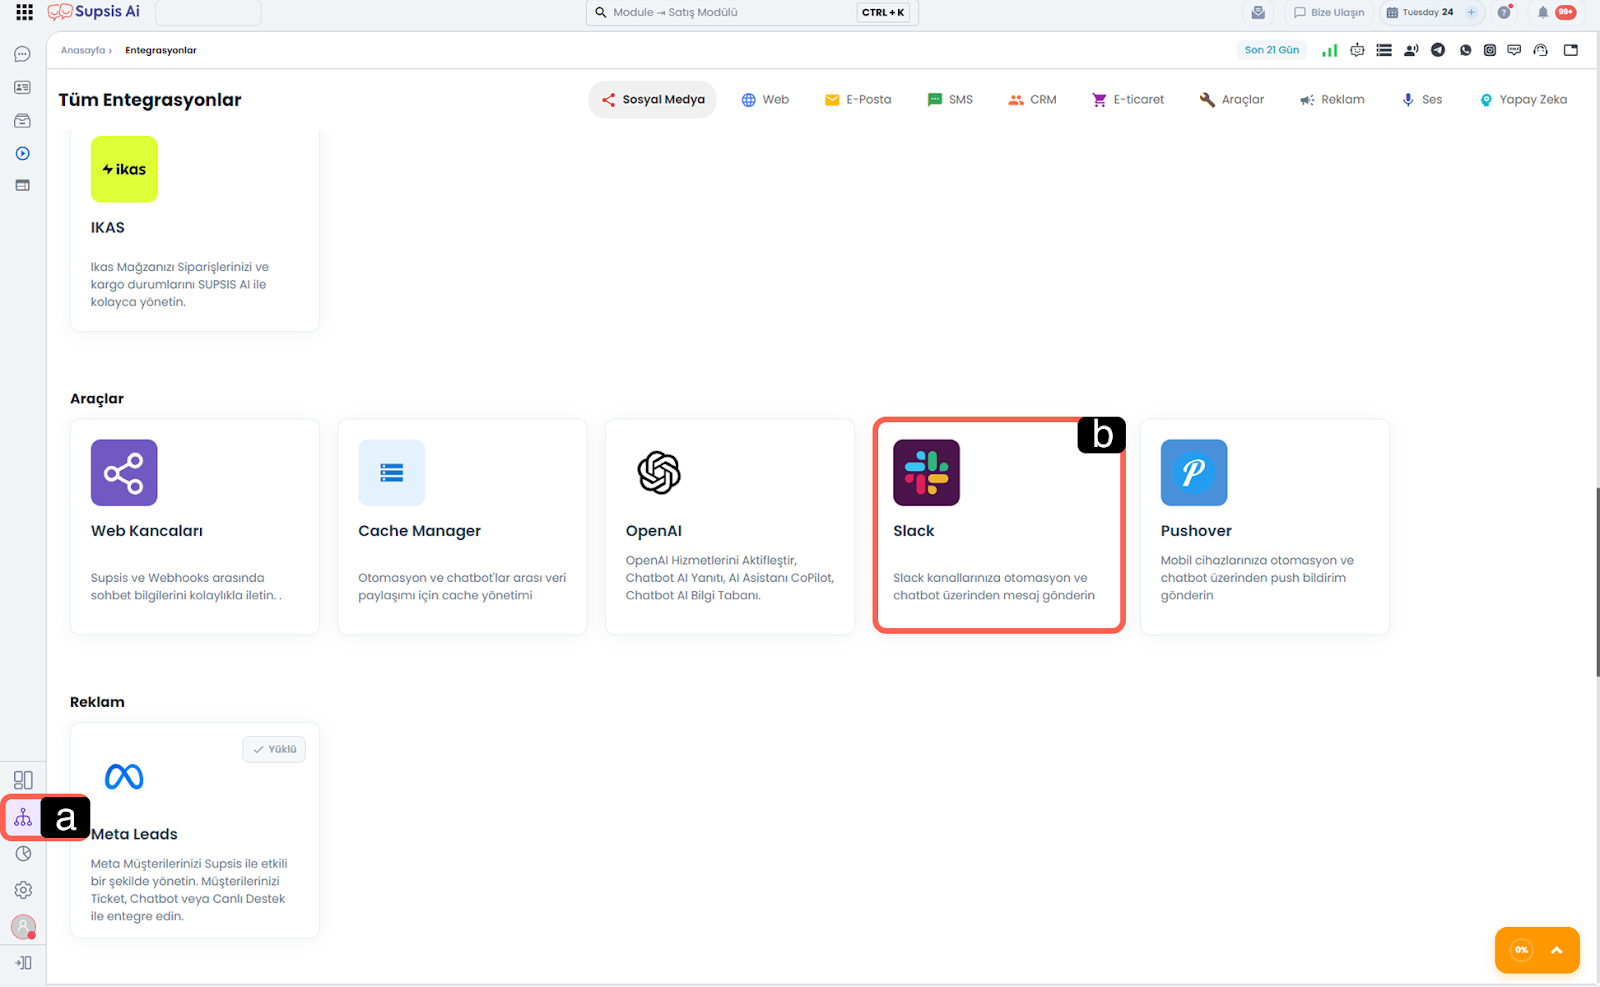Switch to the E-ticaret tab
1600x987 pixels.
click(x=1128, y=100)
